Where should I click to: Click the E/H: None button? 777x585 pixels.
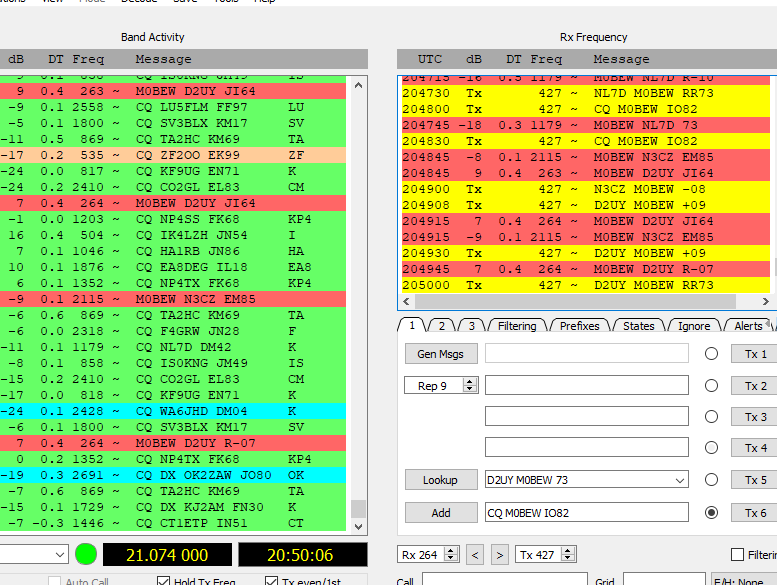[744, 580]
